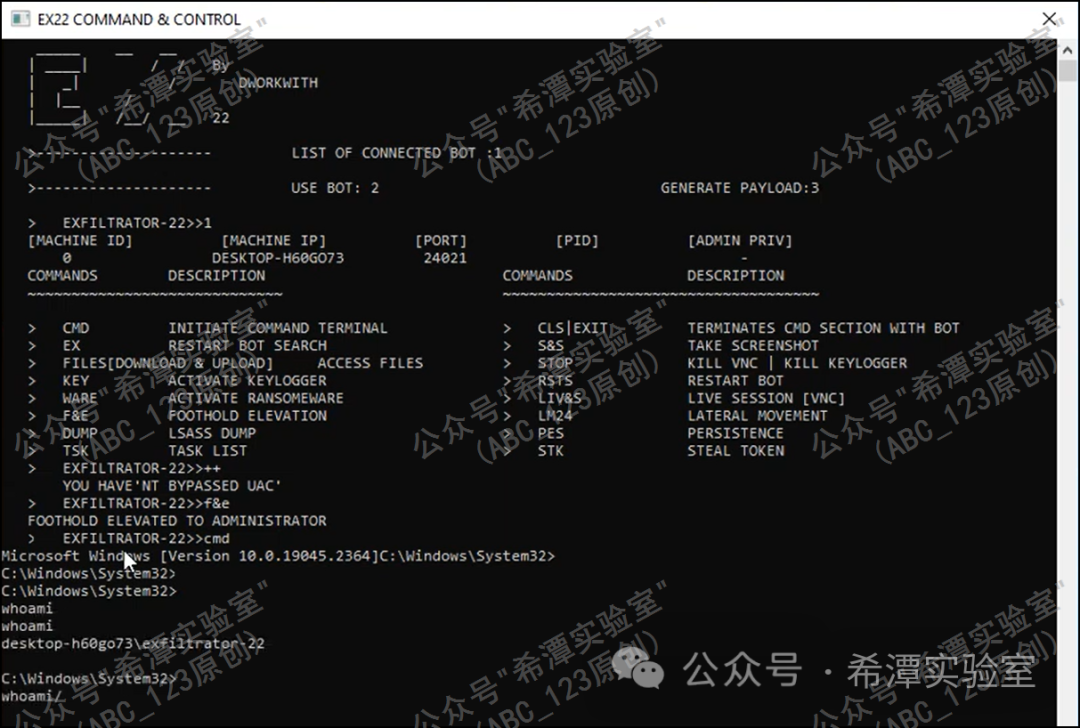This screenshot has height=728, width=1080.
Task: Click 'INITIATE COMMAND TERMINAL' description
Action: (278, 328)
